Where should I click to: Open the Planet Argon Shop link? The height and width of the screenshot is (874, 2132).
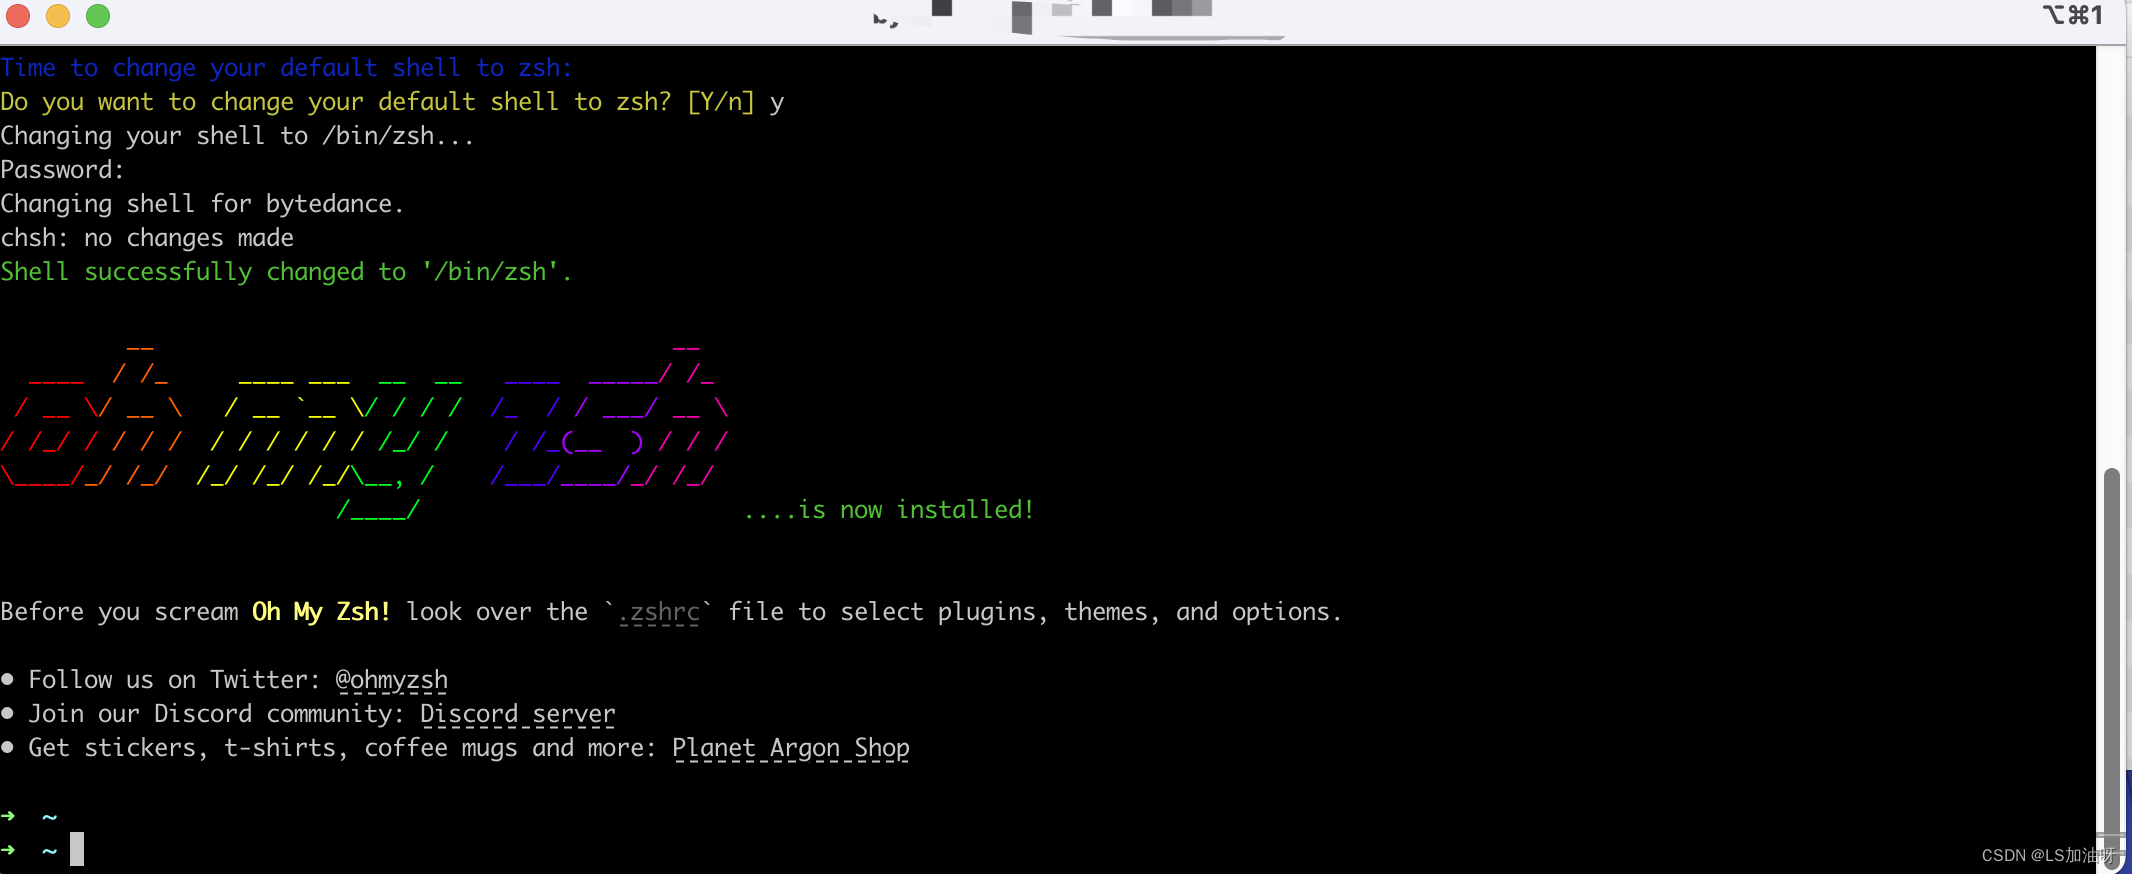(791, 748)
